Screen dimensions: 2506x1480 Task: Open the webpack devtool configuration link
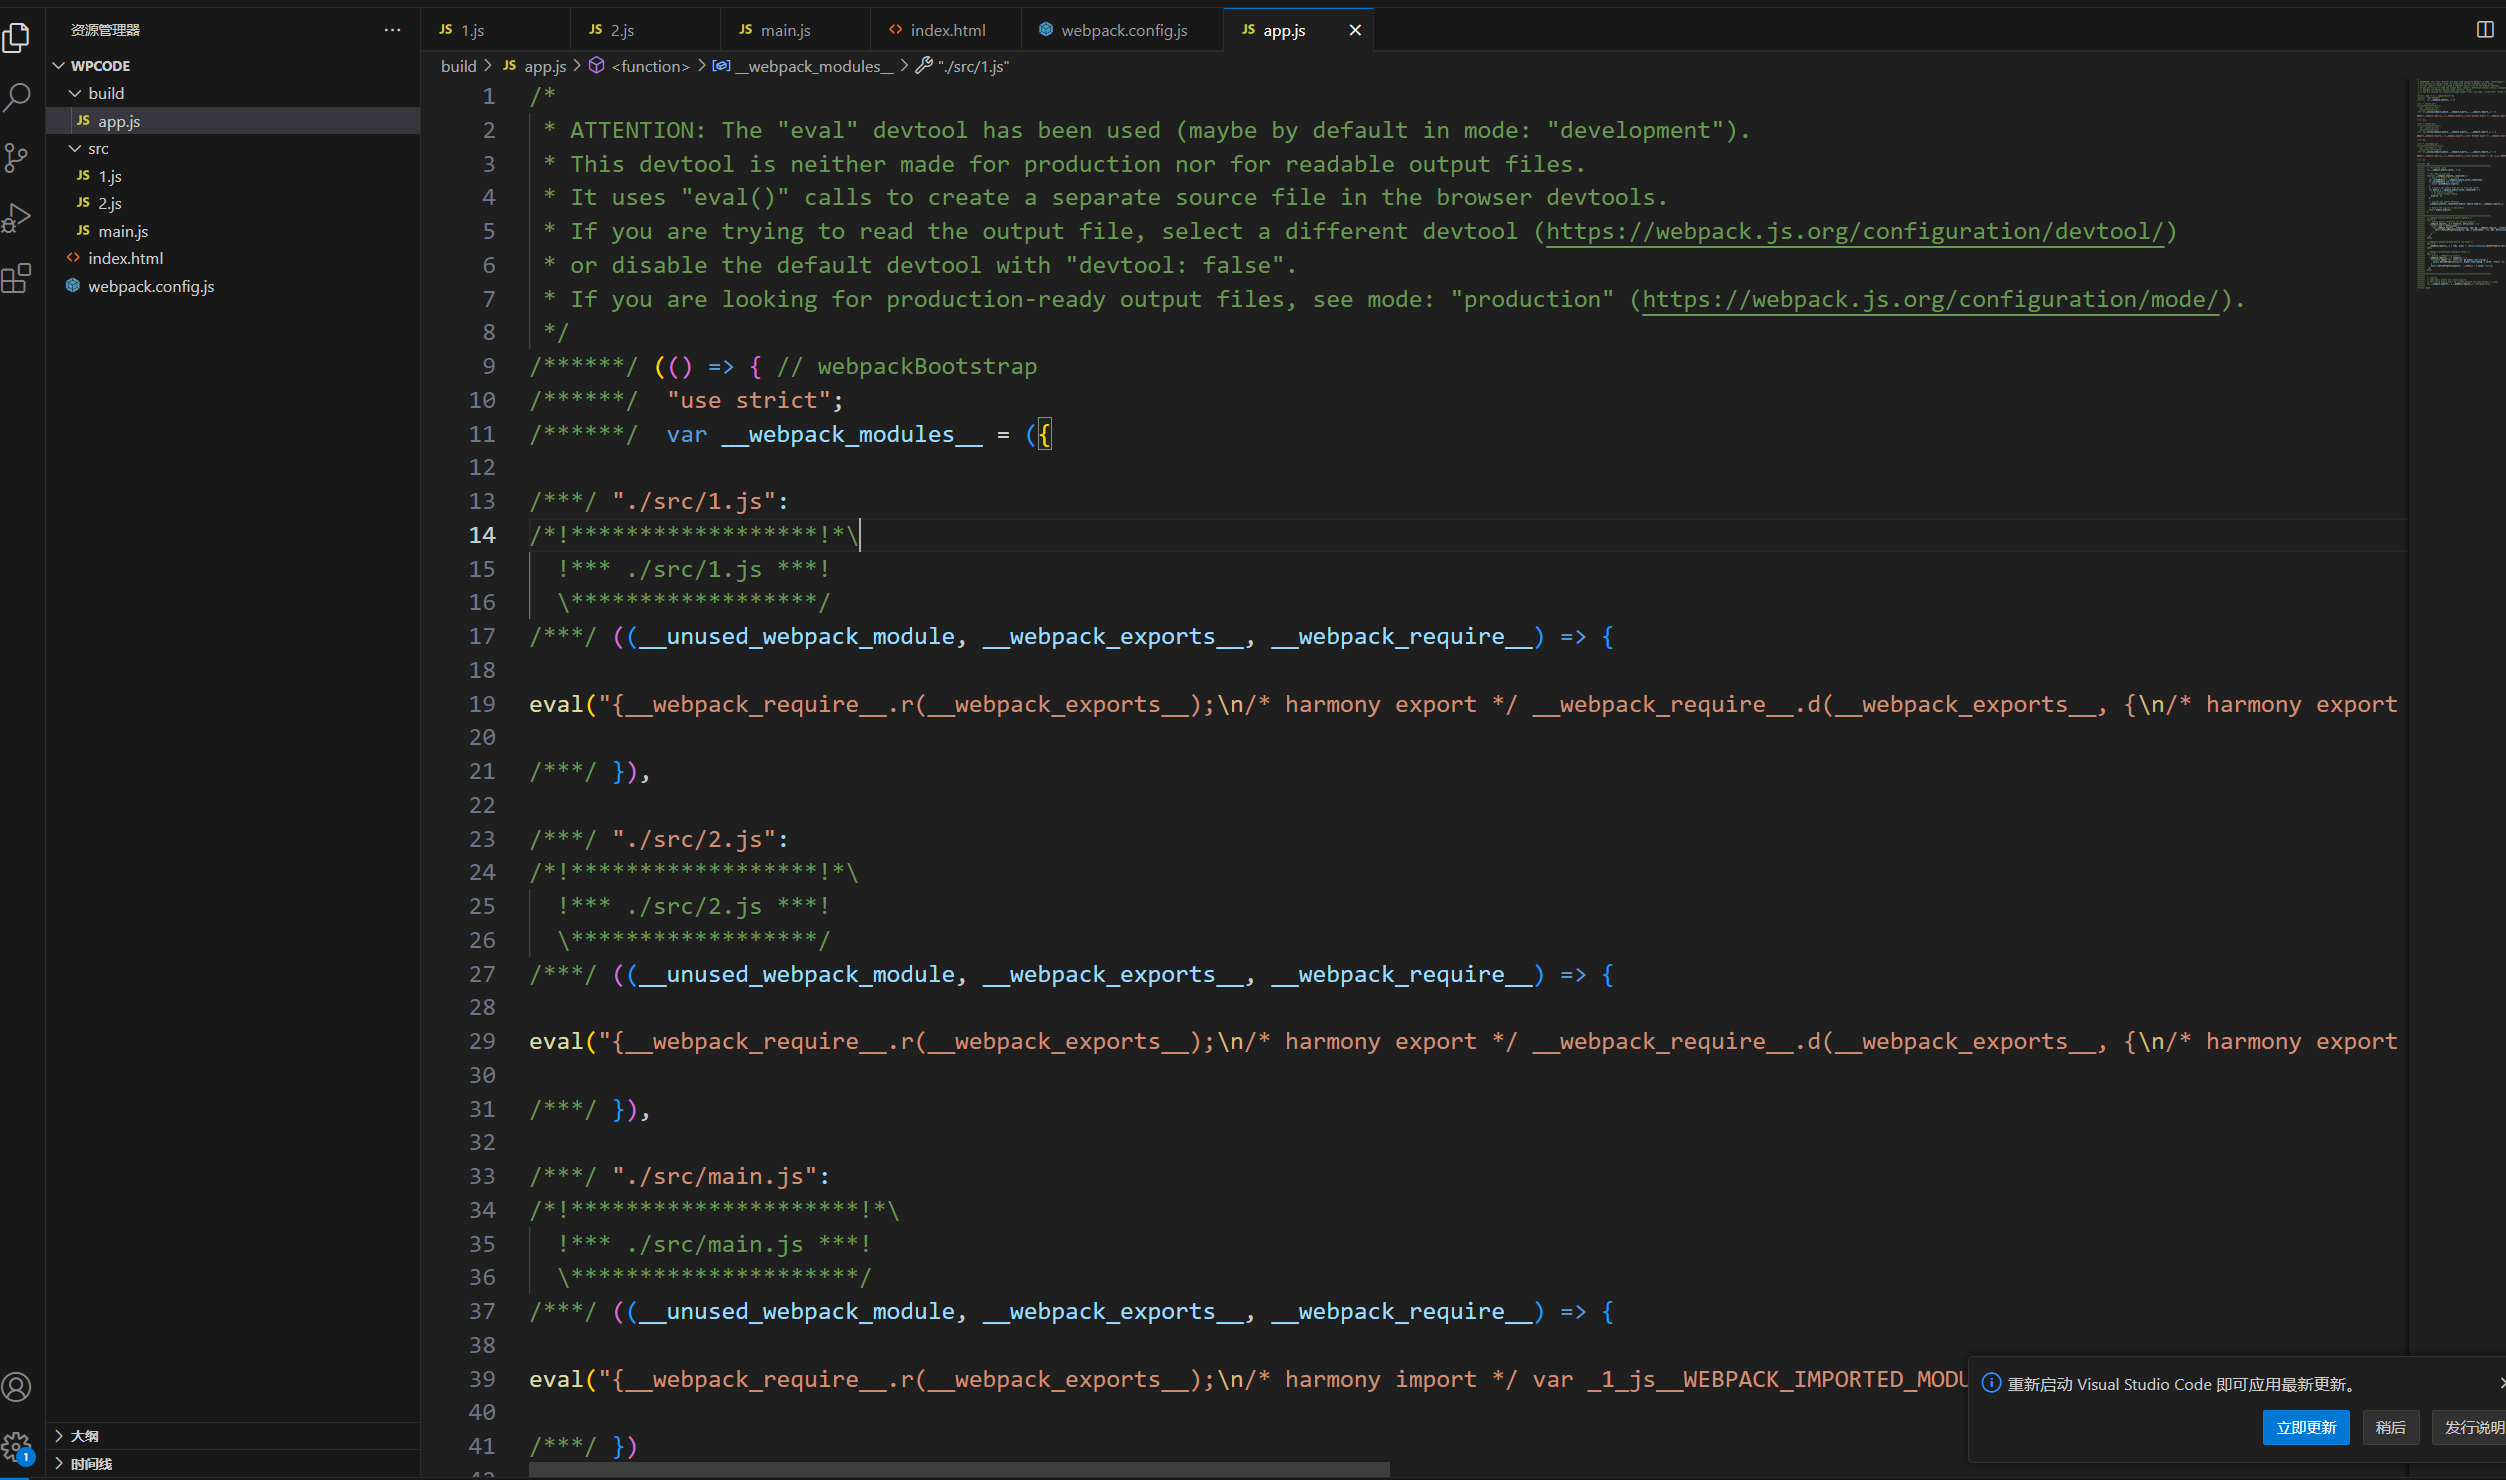pos(1854,232)
